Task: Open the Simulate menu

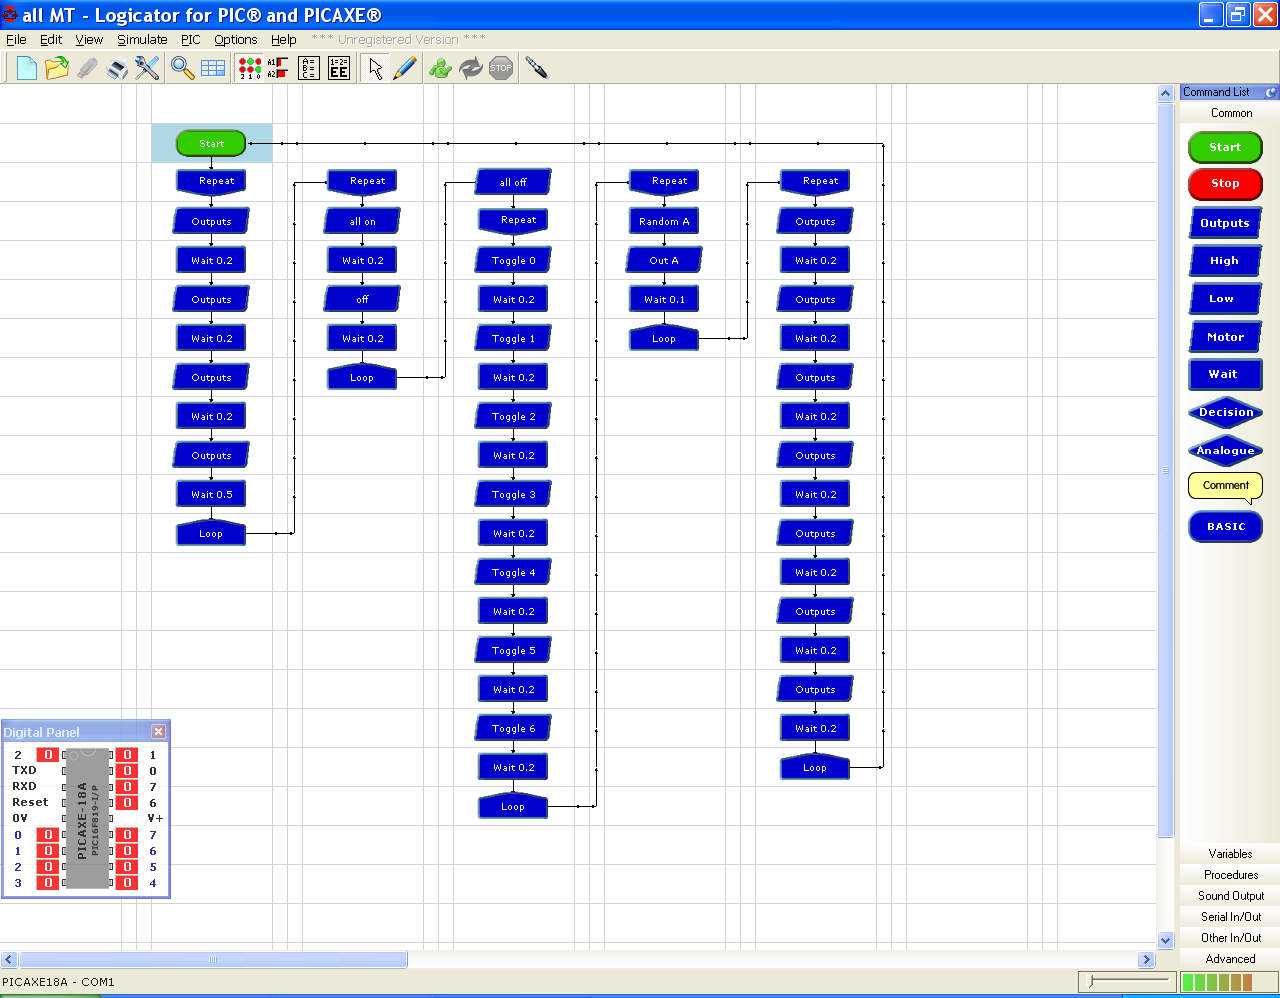Action: coord(142,39)
